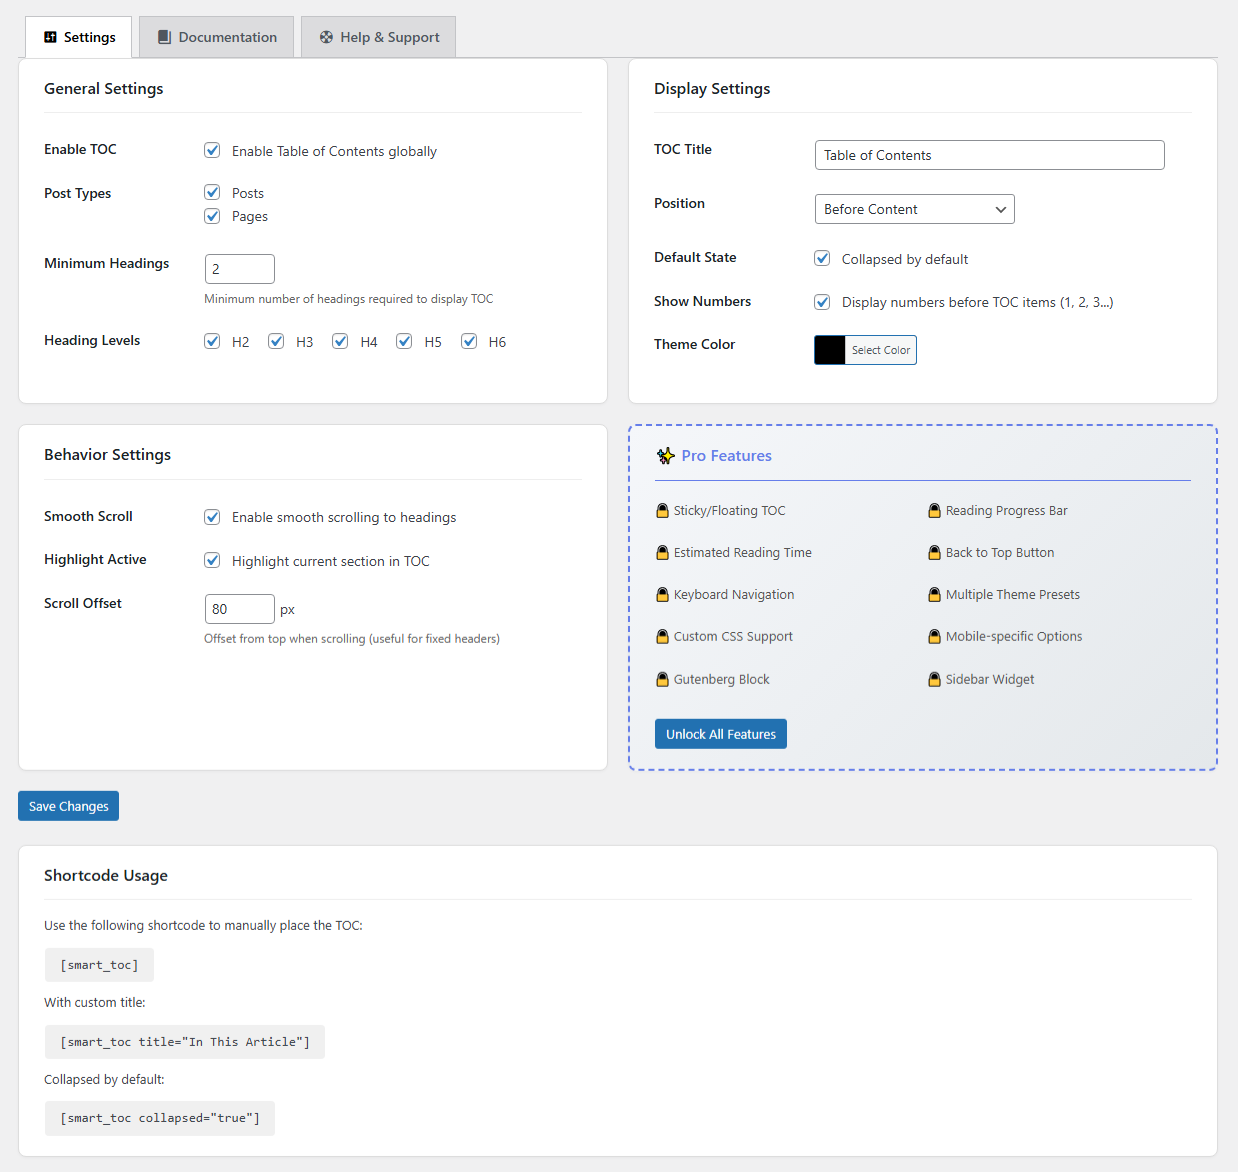The image size is (1238, 1172).
Task: Click the lock icon beside Gutenberg Block
Action: (662, 680)
